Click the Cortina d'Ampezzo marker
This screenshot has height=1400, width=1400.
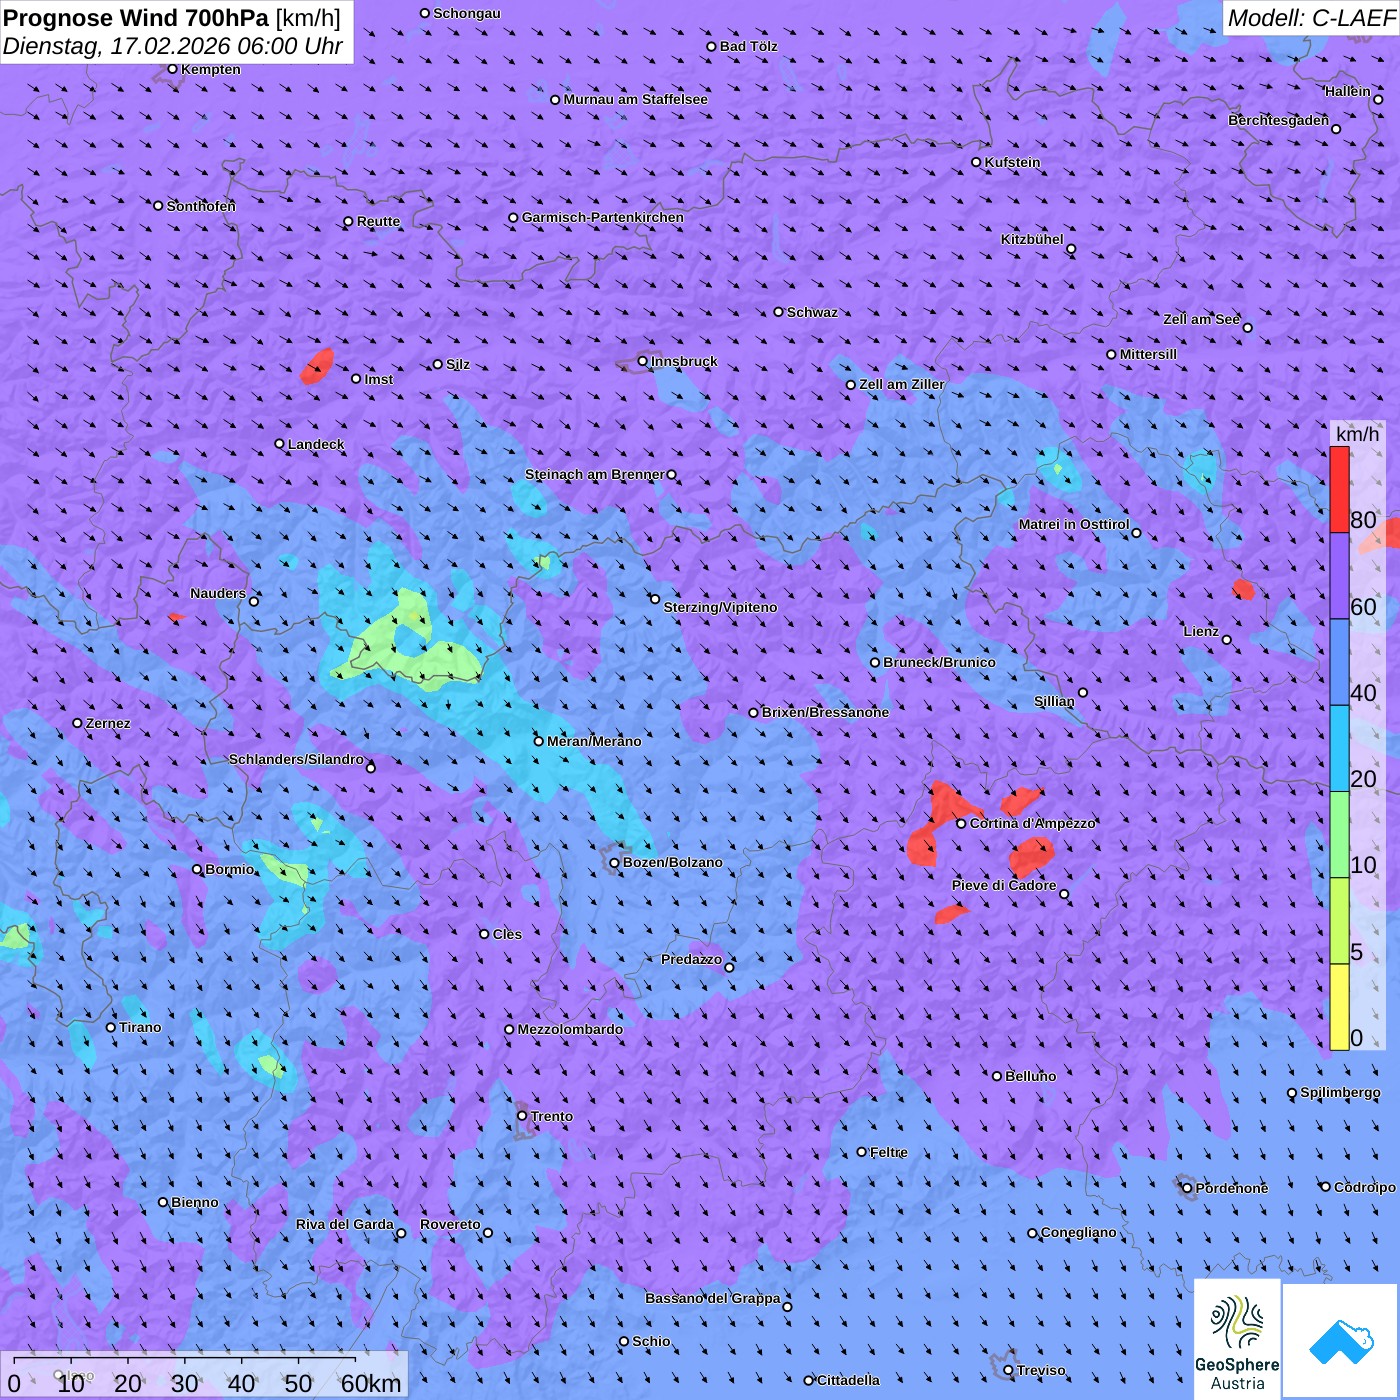pyautogui.click(x=961, y=824)
